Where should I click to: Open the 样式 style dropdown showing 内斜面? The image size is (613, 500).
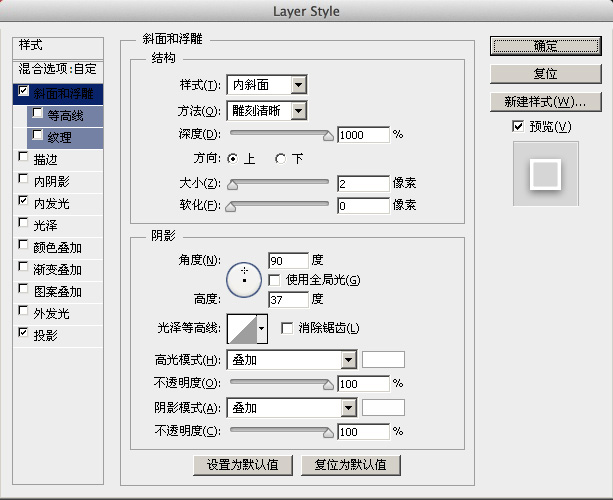(x=267, y=85)
